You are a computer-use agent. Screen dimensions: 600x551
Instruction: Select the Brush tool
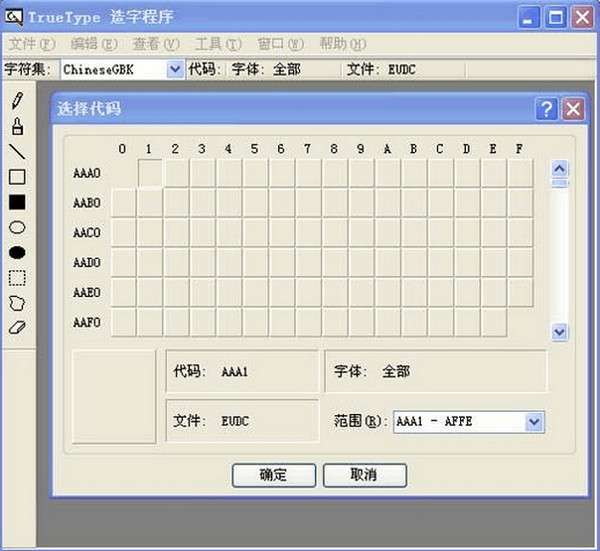click(17, 126)
